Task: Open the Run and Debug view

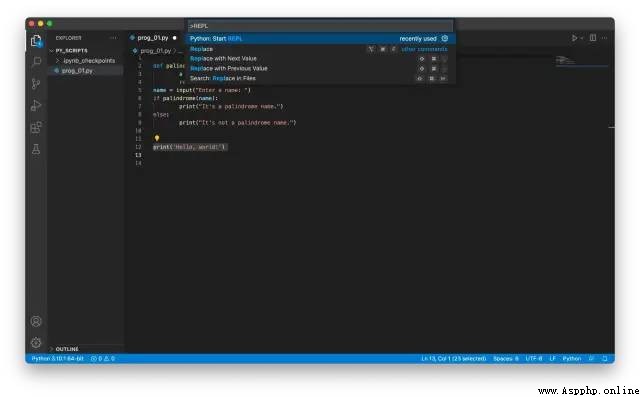Action: [x=36, y=106]
